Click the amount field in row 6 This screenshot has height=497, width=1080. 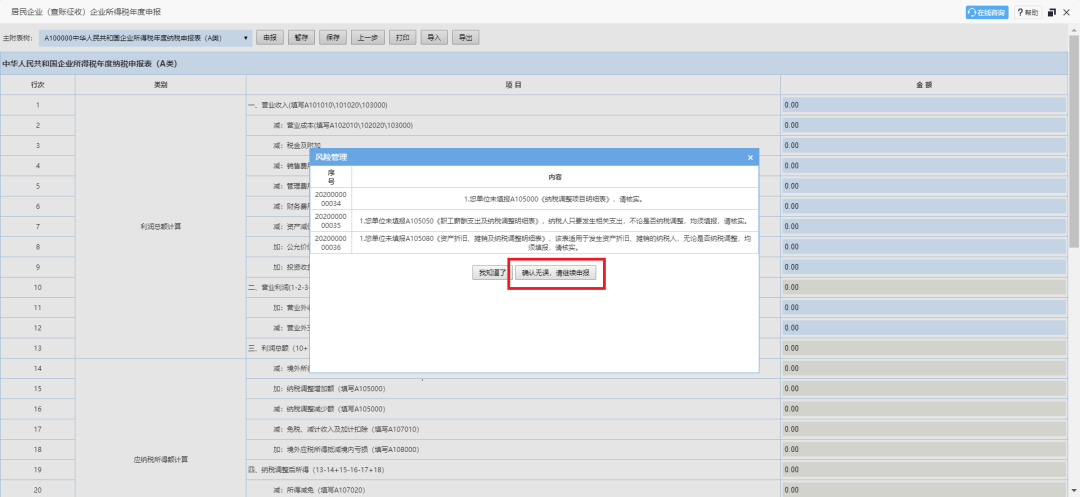924,207
